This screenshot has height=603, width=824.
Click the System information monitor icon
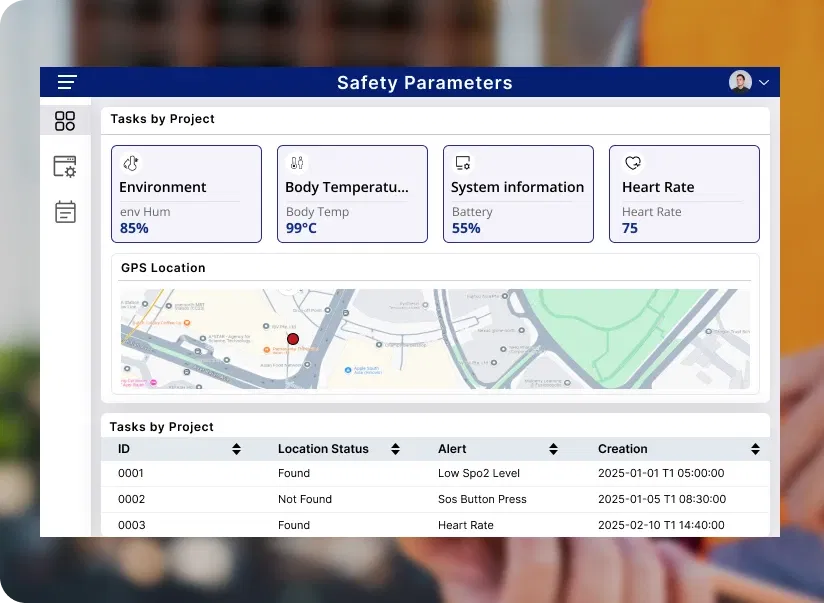[462, 163]
